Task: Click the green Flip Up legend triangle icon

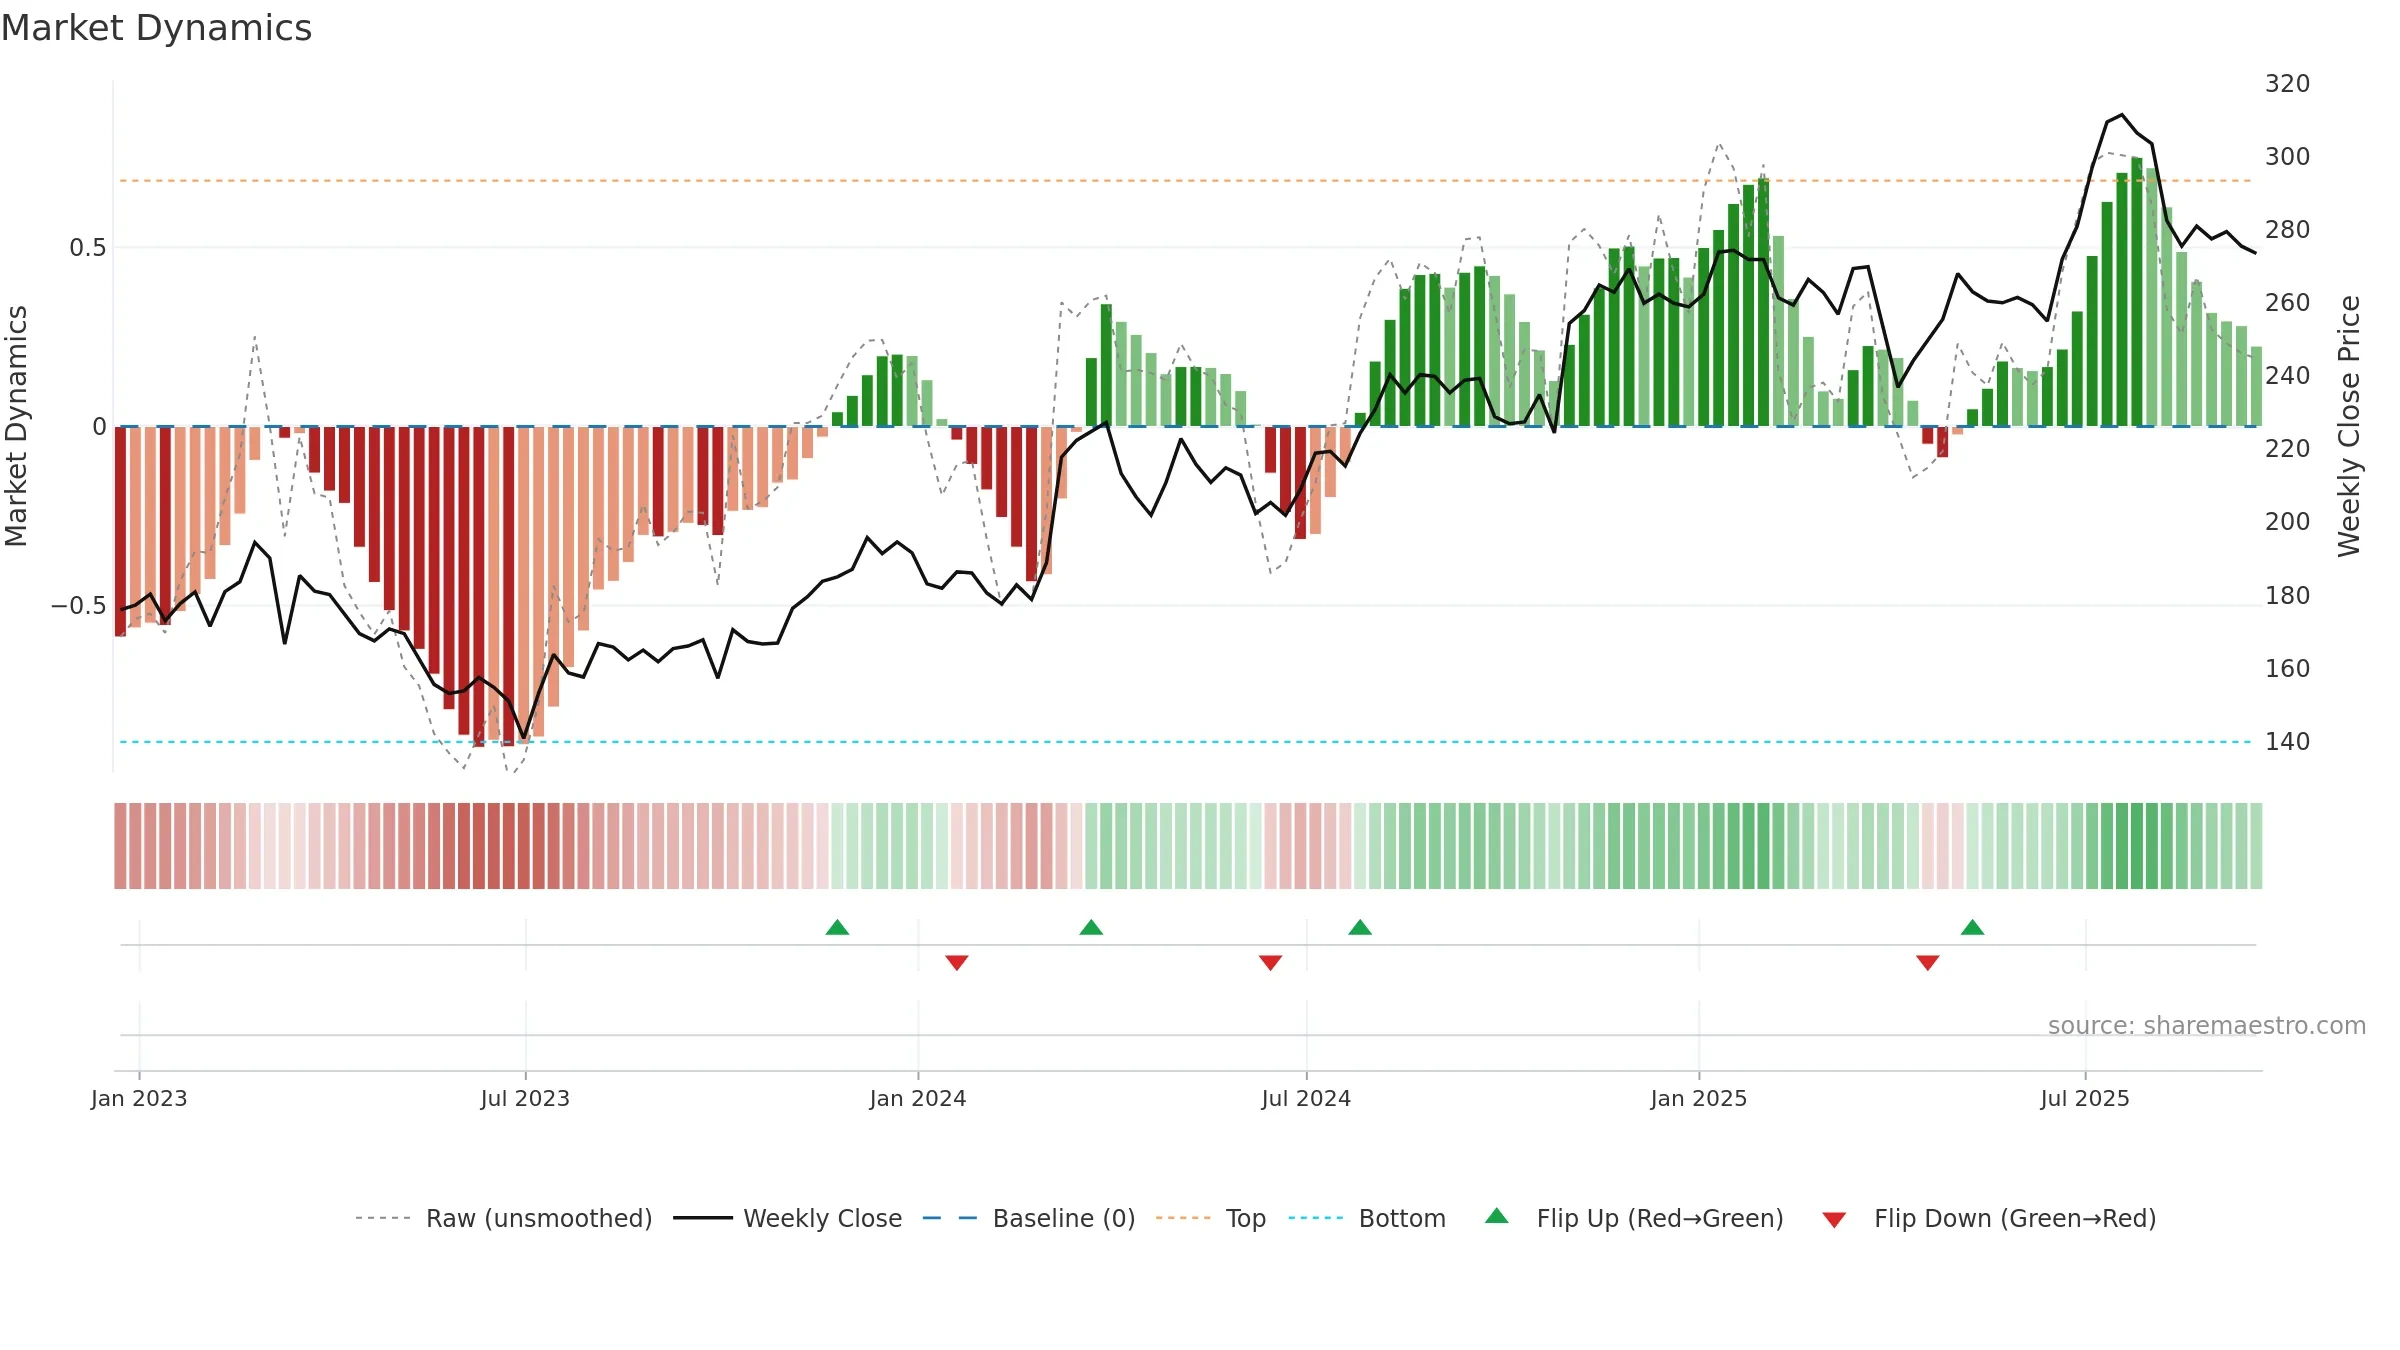Action: pyautogui.click(x=1497, y=1216)
